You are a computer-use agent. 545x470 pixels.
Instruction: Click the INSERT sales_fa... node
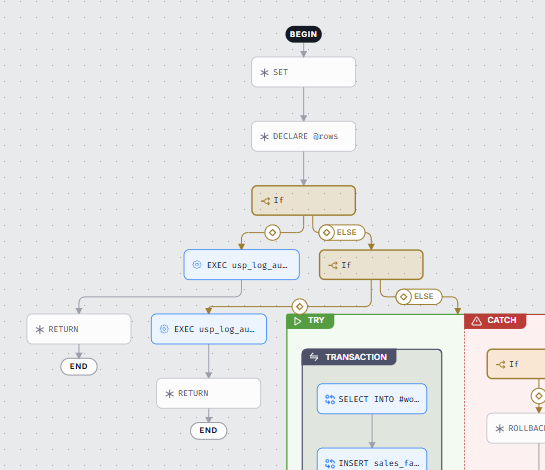tap(372, 459)
